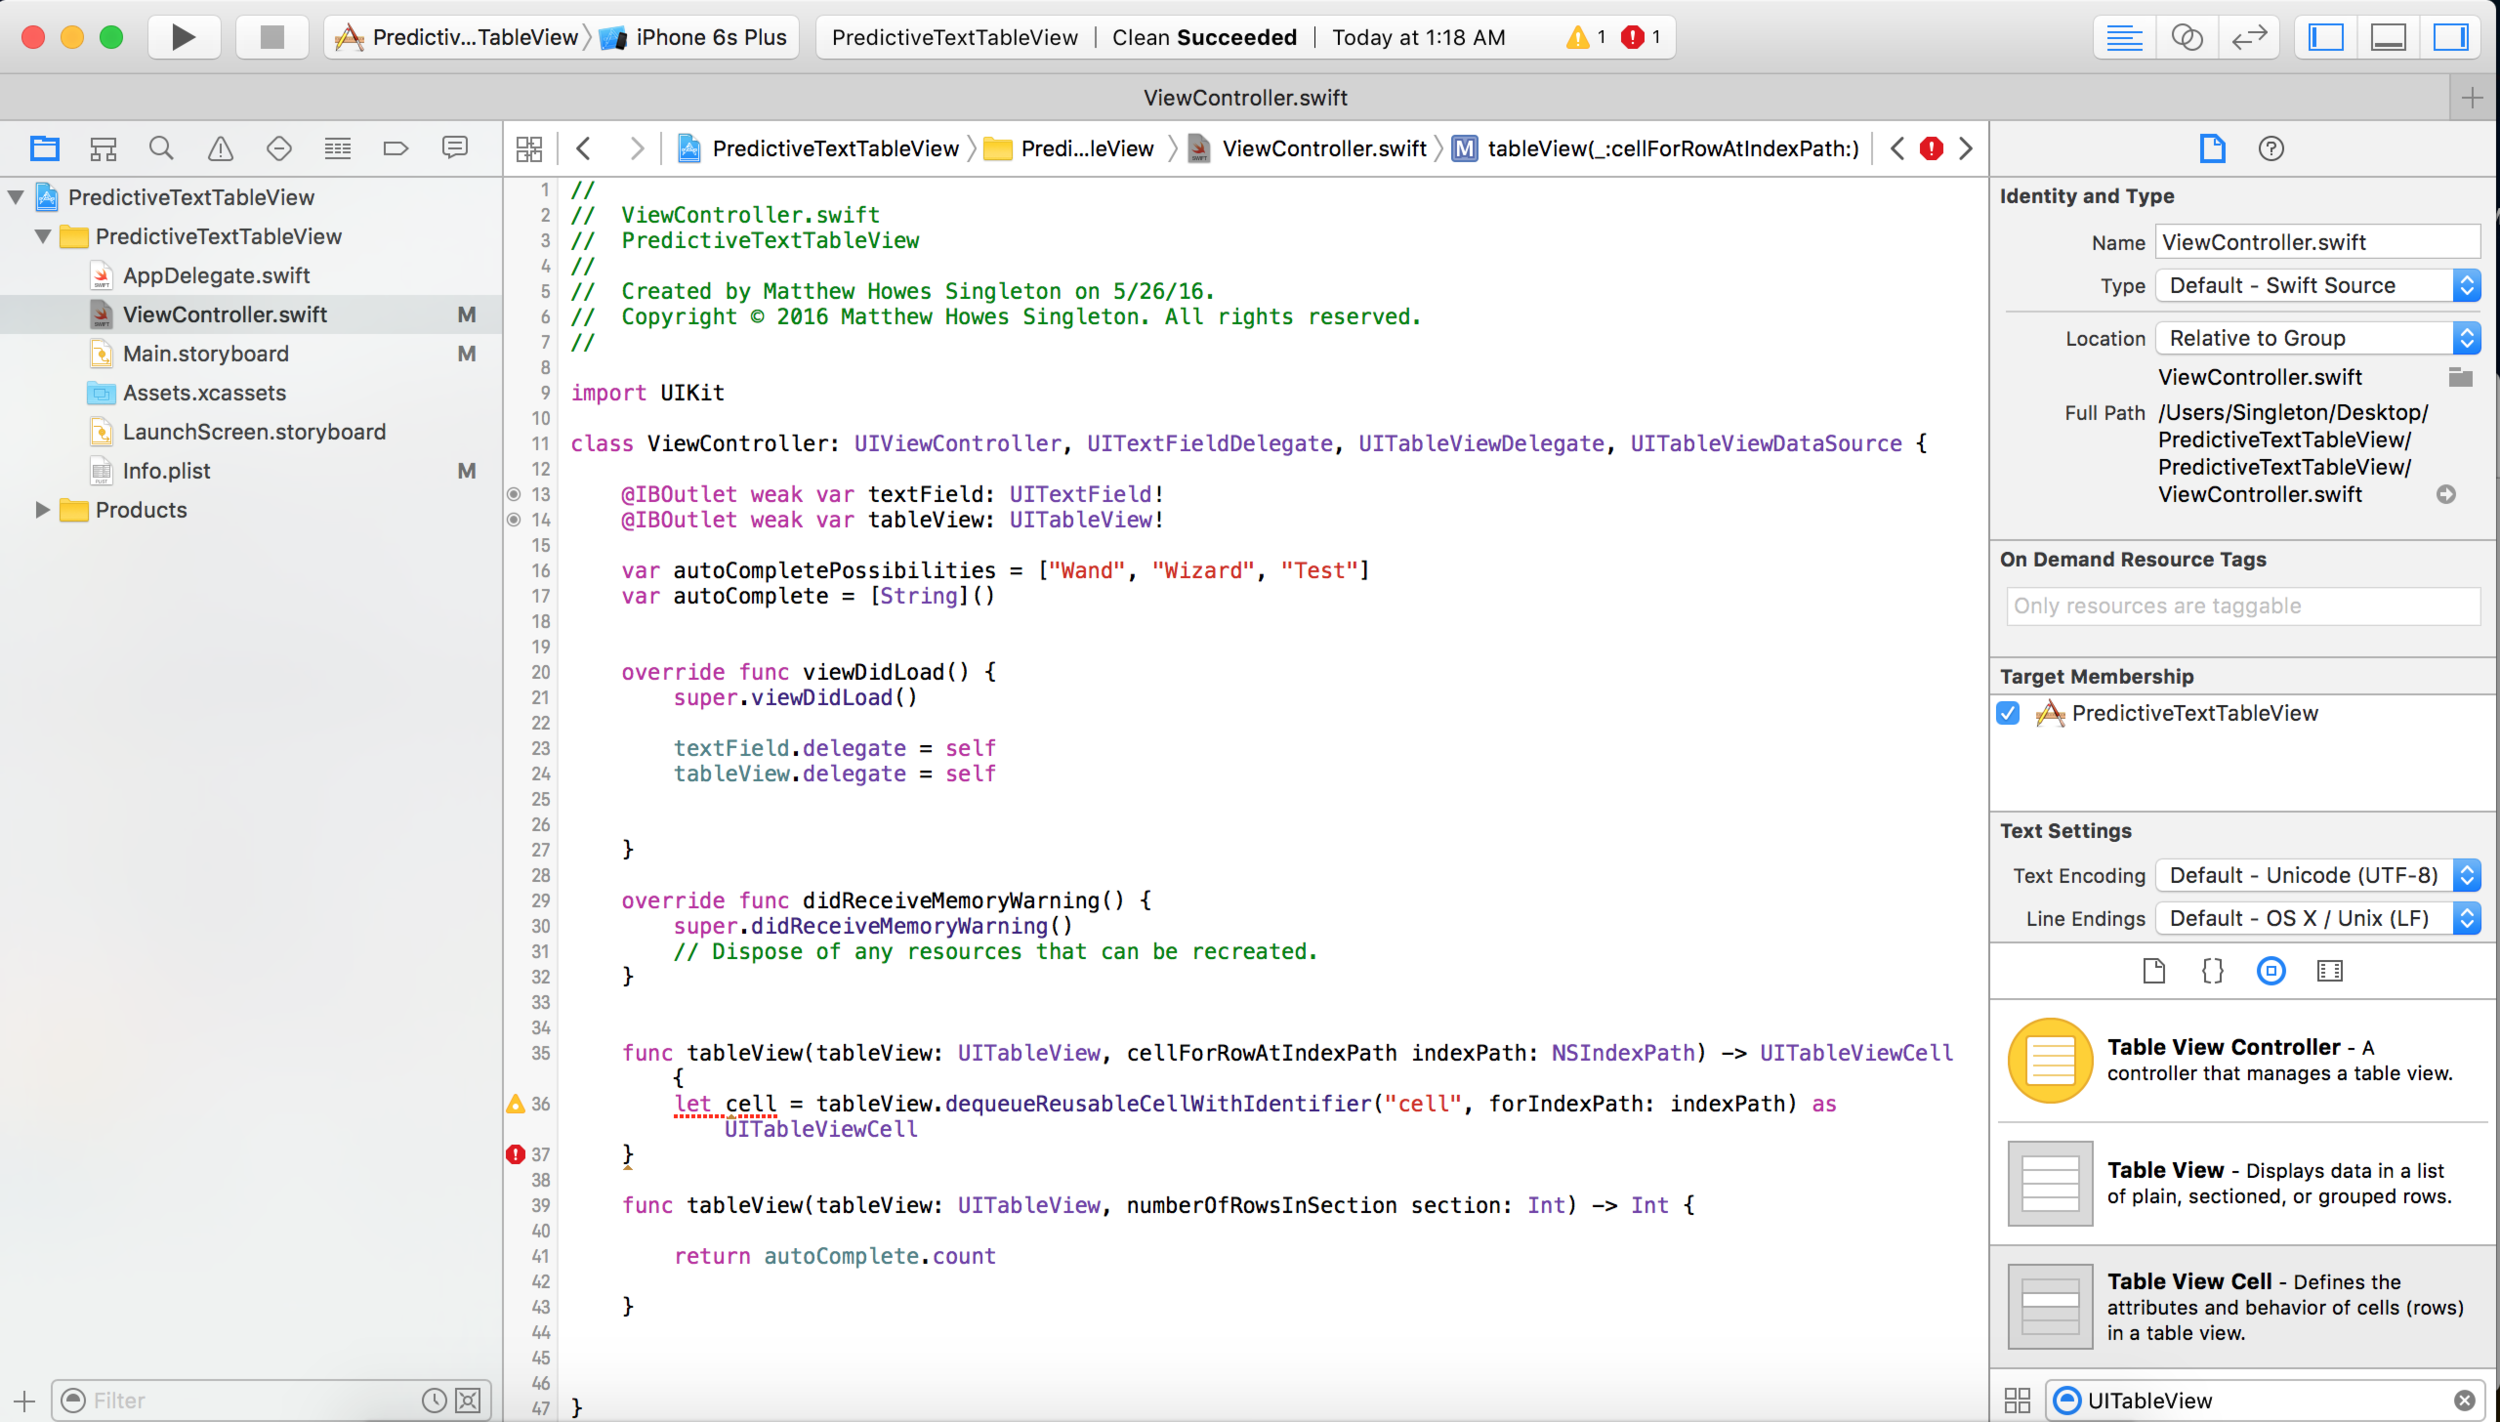2500x1422 pixels.
Task: Open the related items menu
Action: click(x=529, y=149)
